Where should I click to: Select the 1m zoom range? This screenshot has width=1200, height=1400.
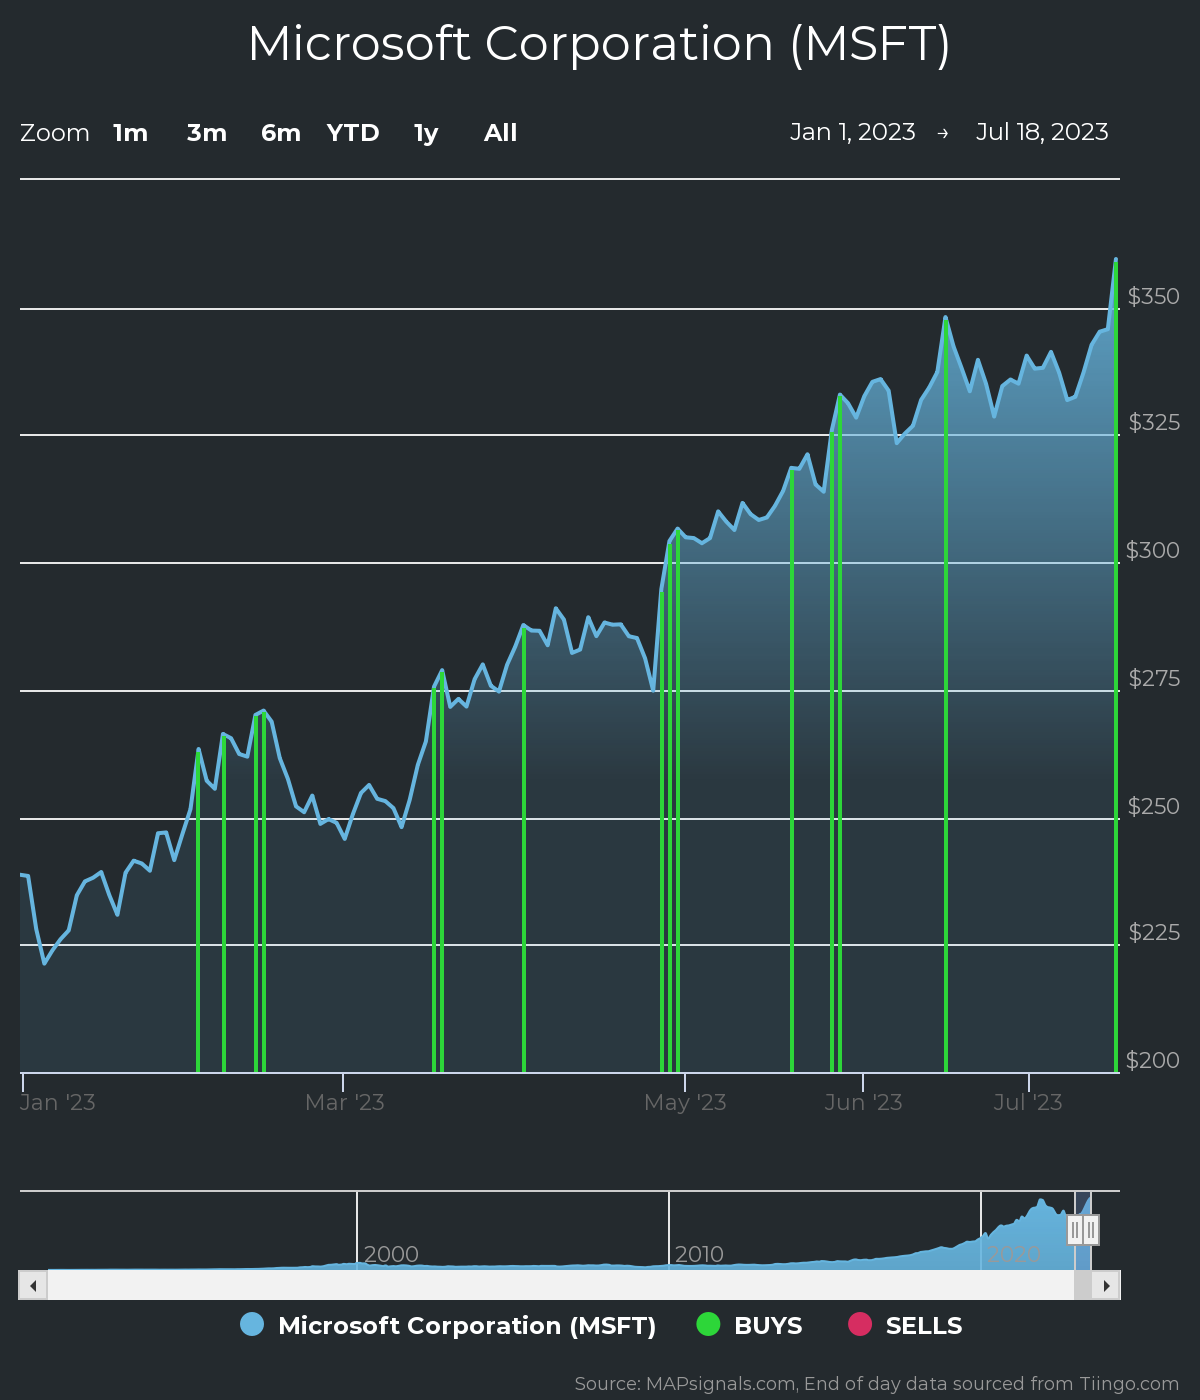[131, 133]
